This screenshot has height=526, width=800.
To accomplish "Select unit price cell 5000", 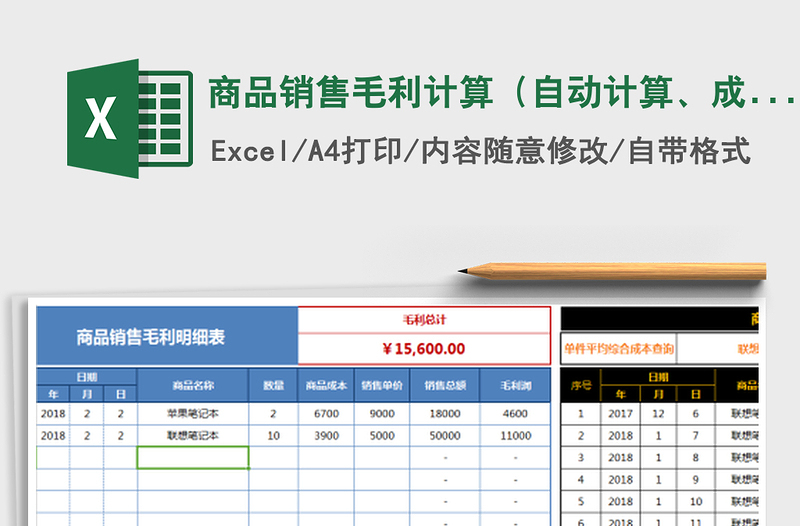I will point(382,436).
